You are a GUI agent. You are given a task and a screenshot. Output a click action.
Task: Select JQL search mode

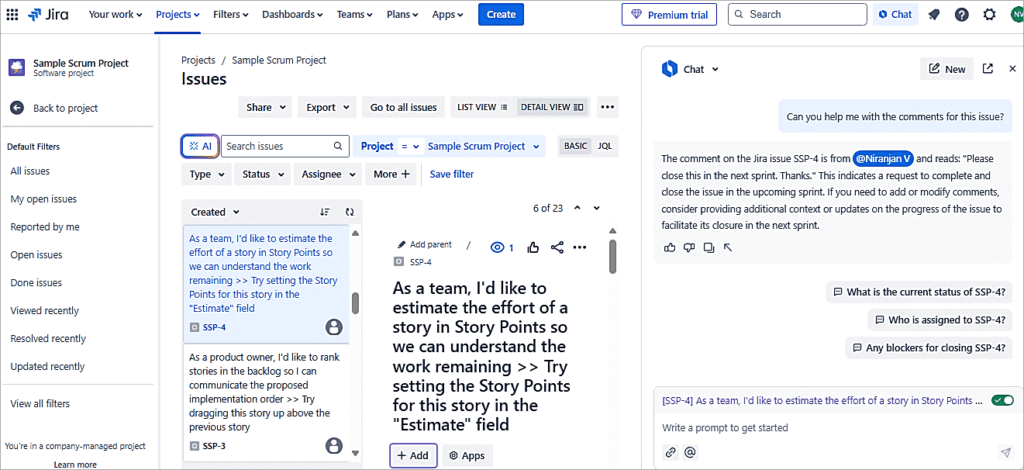(x=605, y=146)
